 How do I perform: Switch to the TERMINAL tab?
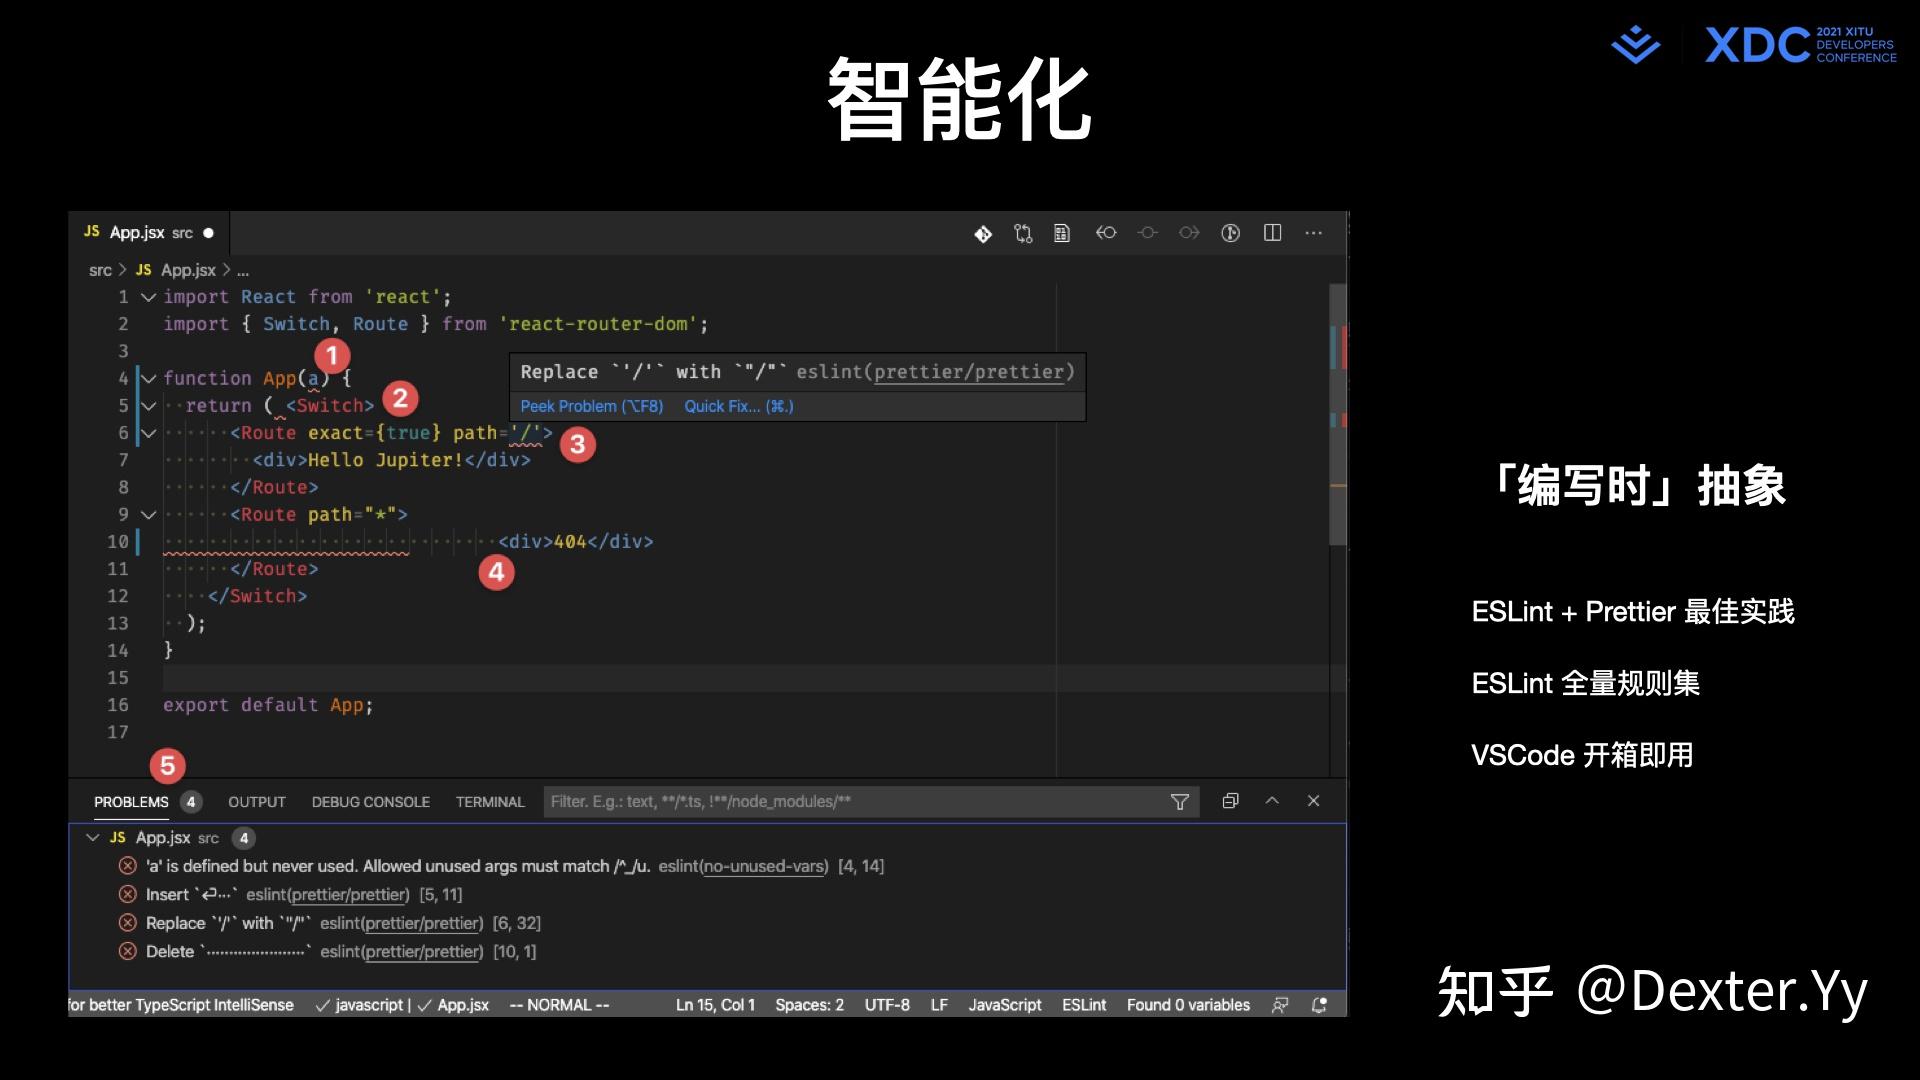(490, 801)
